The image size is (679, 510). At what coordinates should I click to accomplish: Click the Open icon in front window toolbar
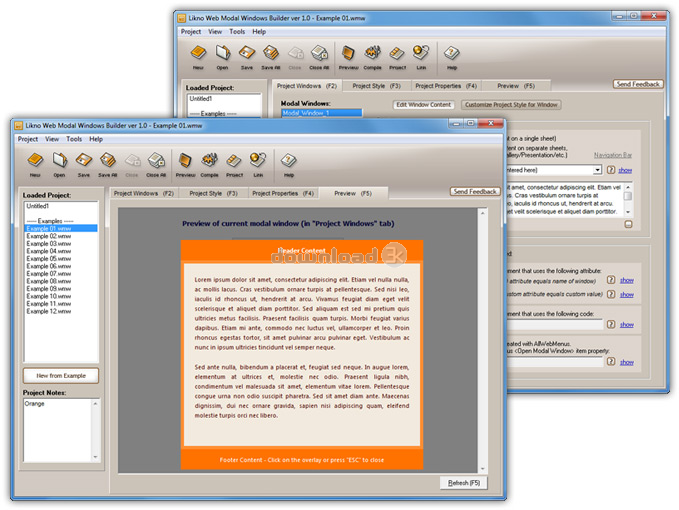pyautogui.click(x=60, y=161)
